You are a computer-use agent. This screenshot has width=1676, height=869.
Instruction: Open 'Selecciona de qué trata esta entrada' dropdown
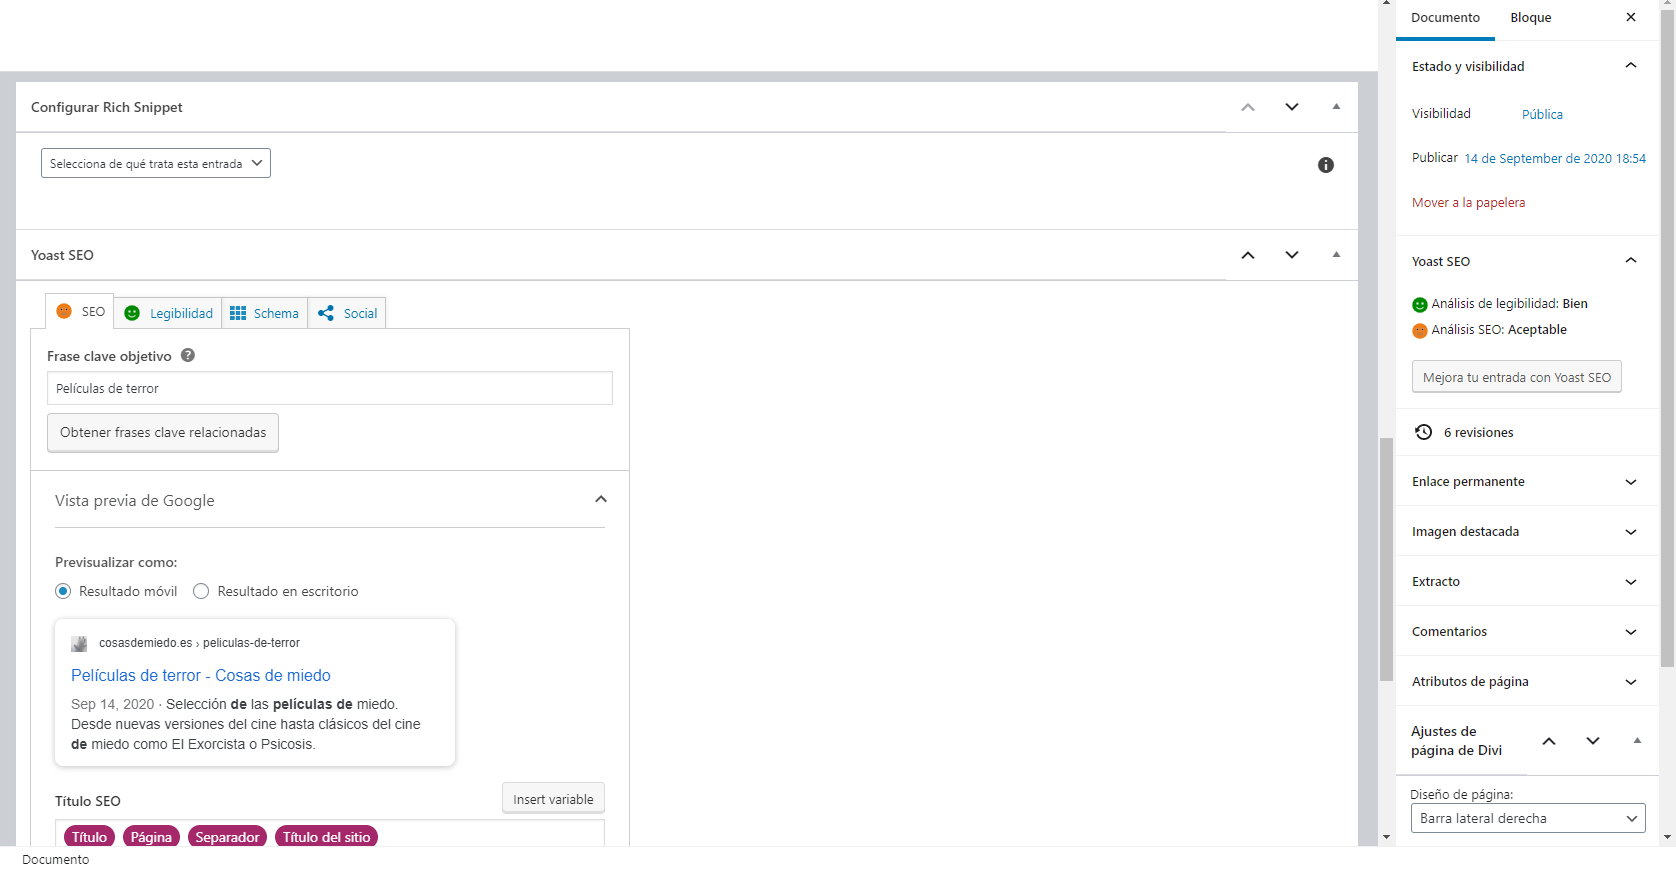click(x=156, y=163)
